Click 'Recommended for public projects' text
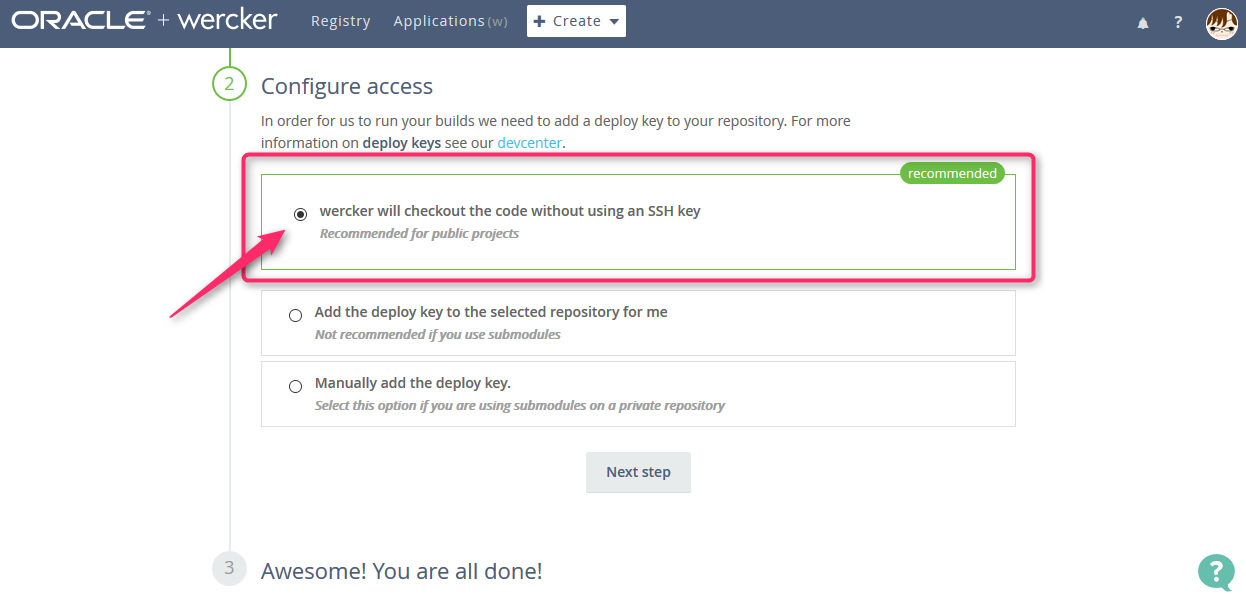 (x=419, y=233)
